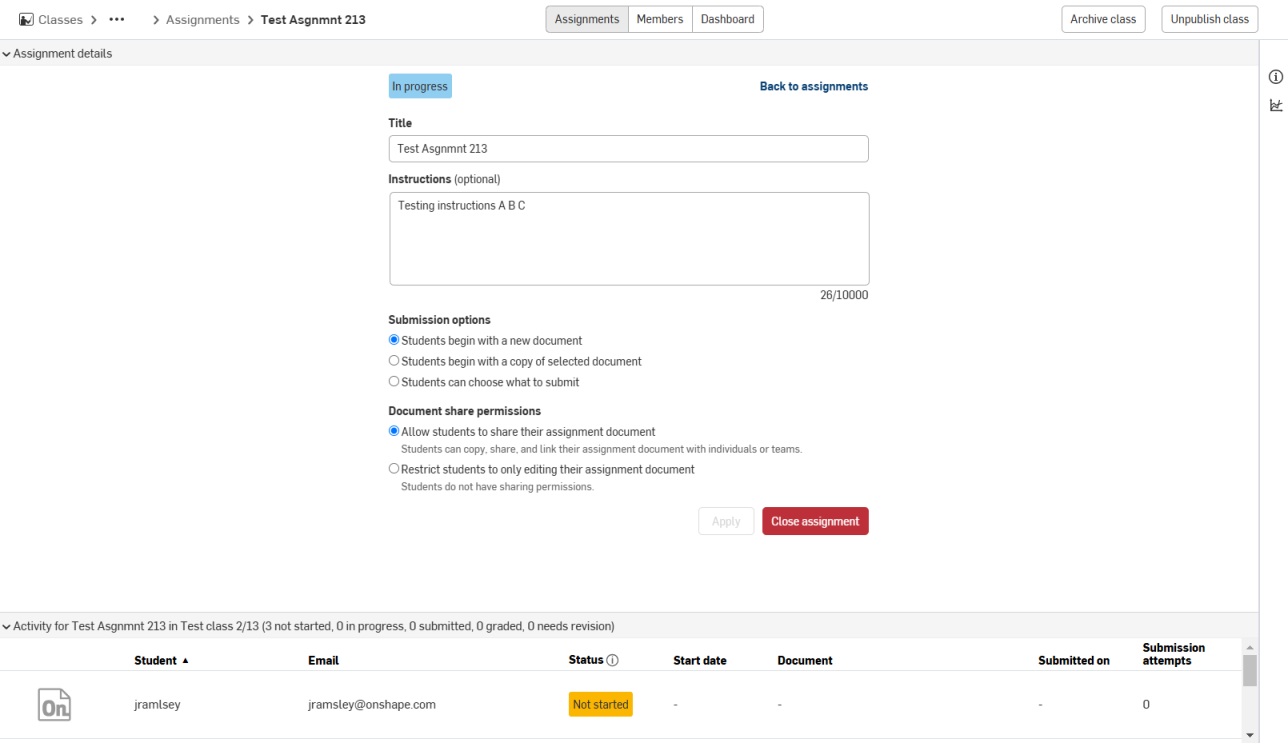Open the info panel icon on right sidebar
Image resolution: width=1288 pixels, height=743 pixels.
click(1276, 77)
